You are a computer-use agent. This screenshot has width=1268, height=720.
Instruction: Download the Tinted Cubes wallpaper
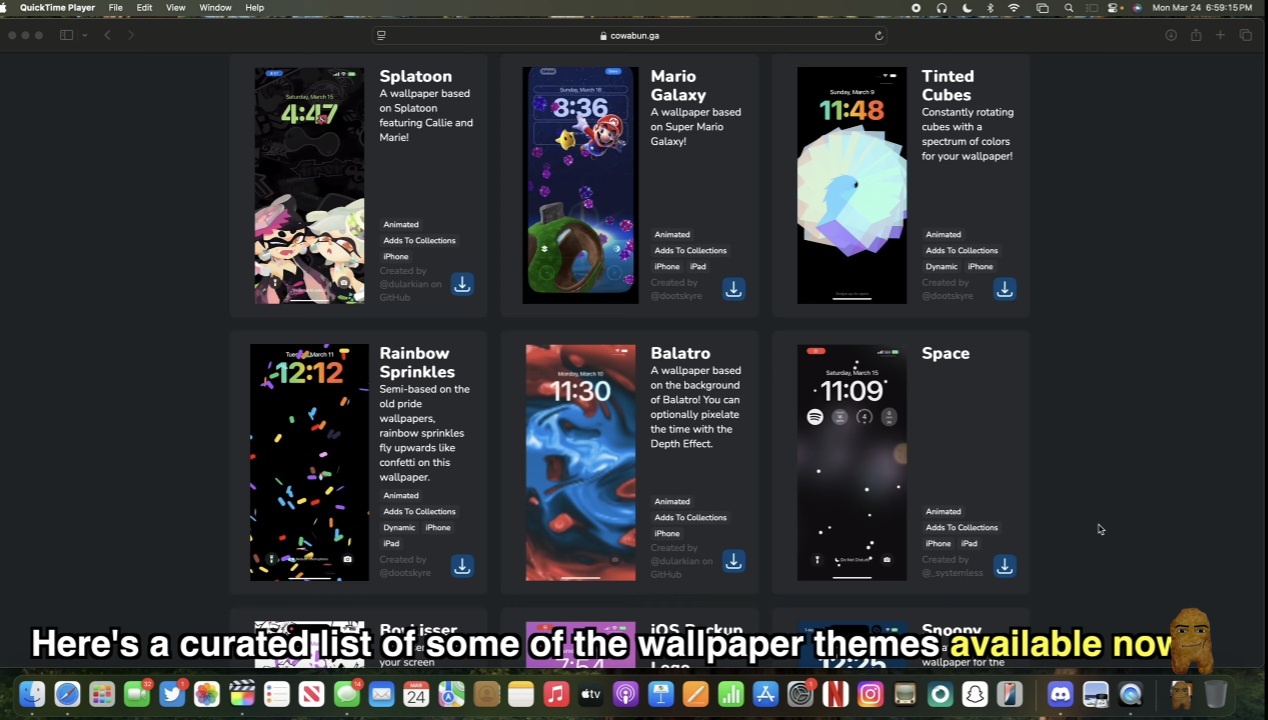pyautogui.click(x=1004, y=288)
